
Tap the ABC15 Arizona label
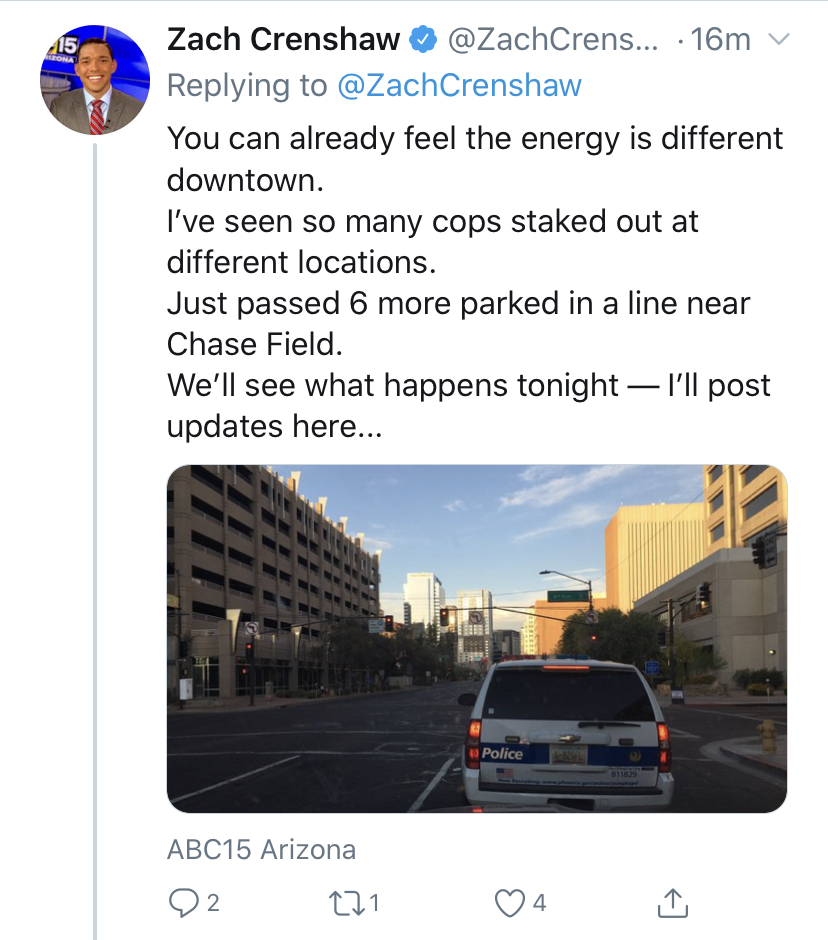tap(261, 849)
